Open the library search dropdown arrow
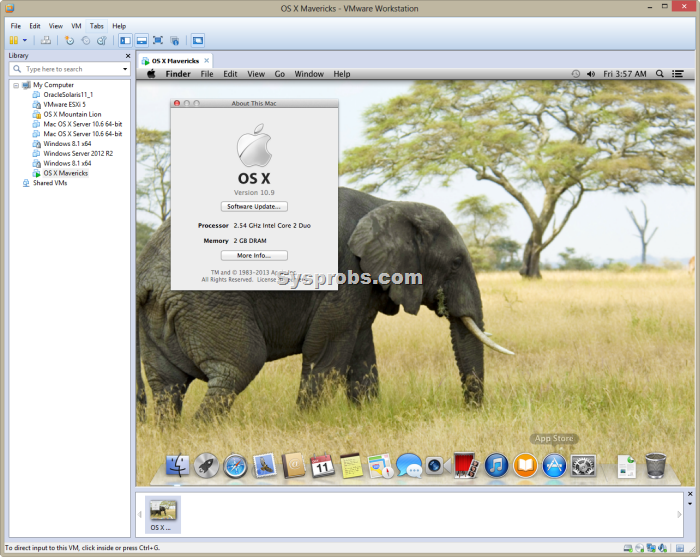Screen dimensions: 700x557 125,69
